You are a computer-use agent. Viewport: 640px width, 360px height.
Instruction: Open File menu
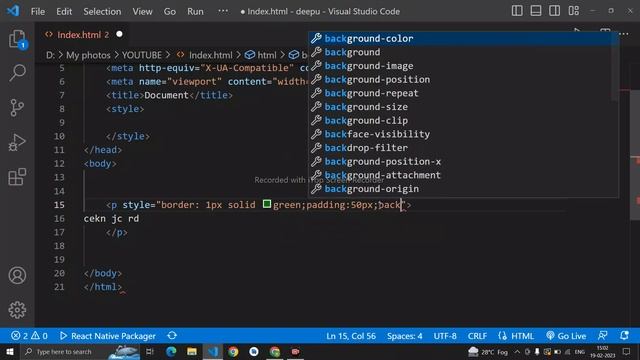click(38, 11)
